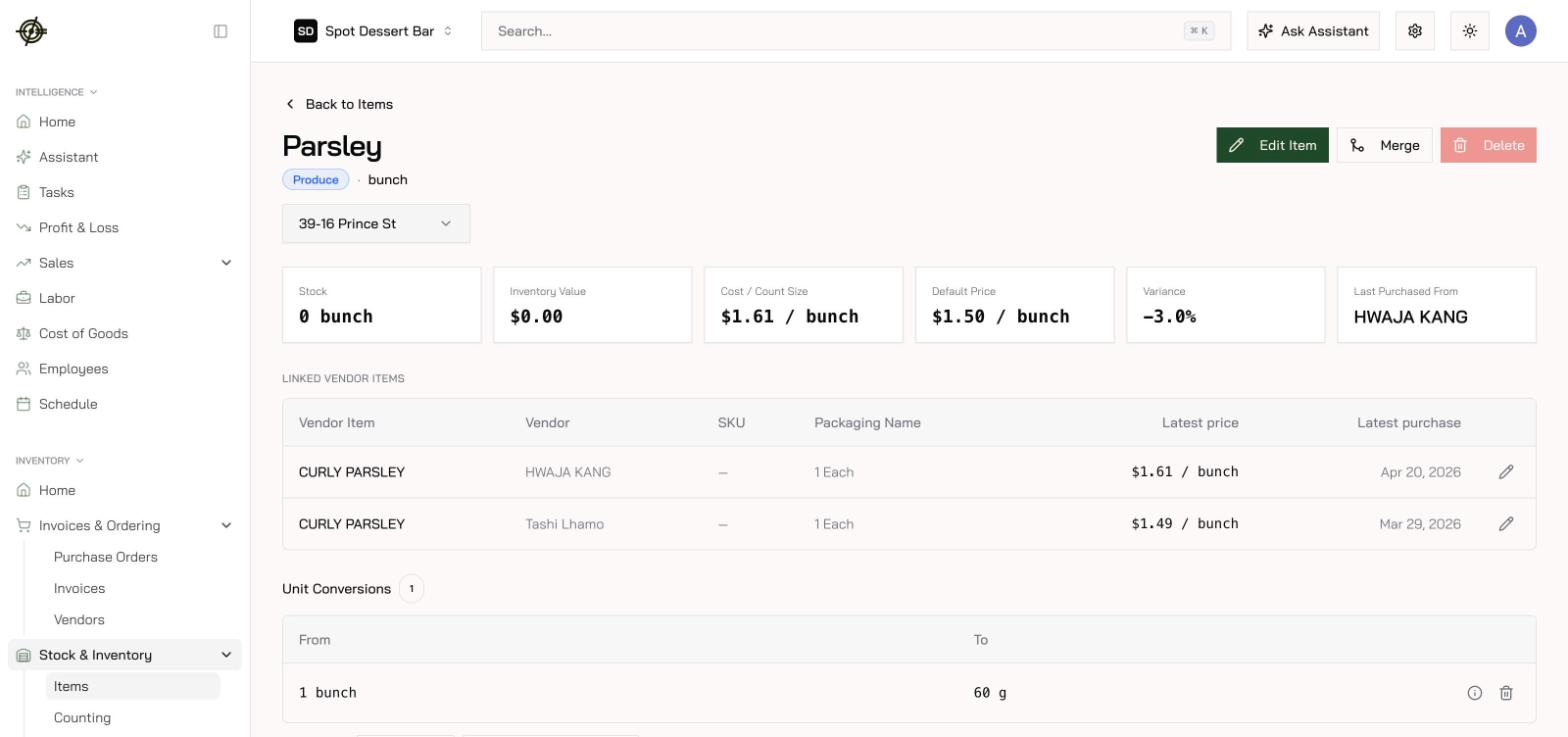Click the $1.49 / bunch price
This screenshot has width=1568, height=737.
click(1185, 524)
